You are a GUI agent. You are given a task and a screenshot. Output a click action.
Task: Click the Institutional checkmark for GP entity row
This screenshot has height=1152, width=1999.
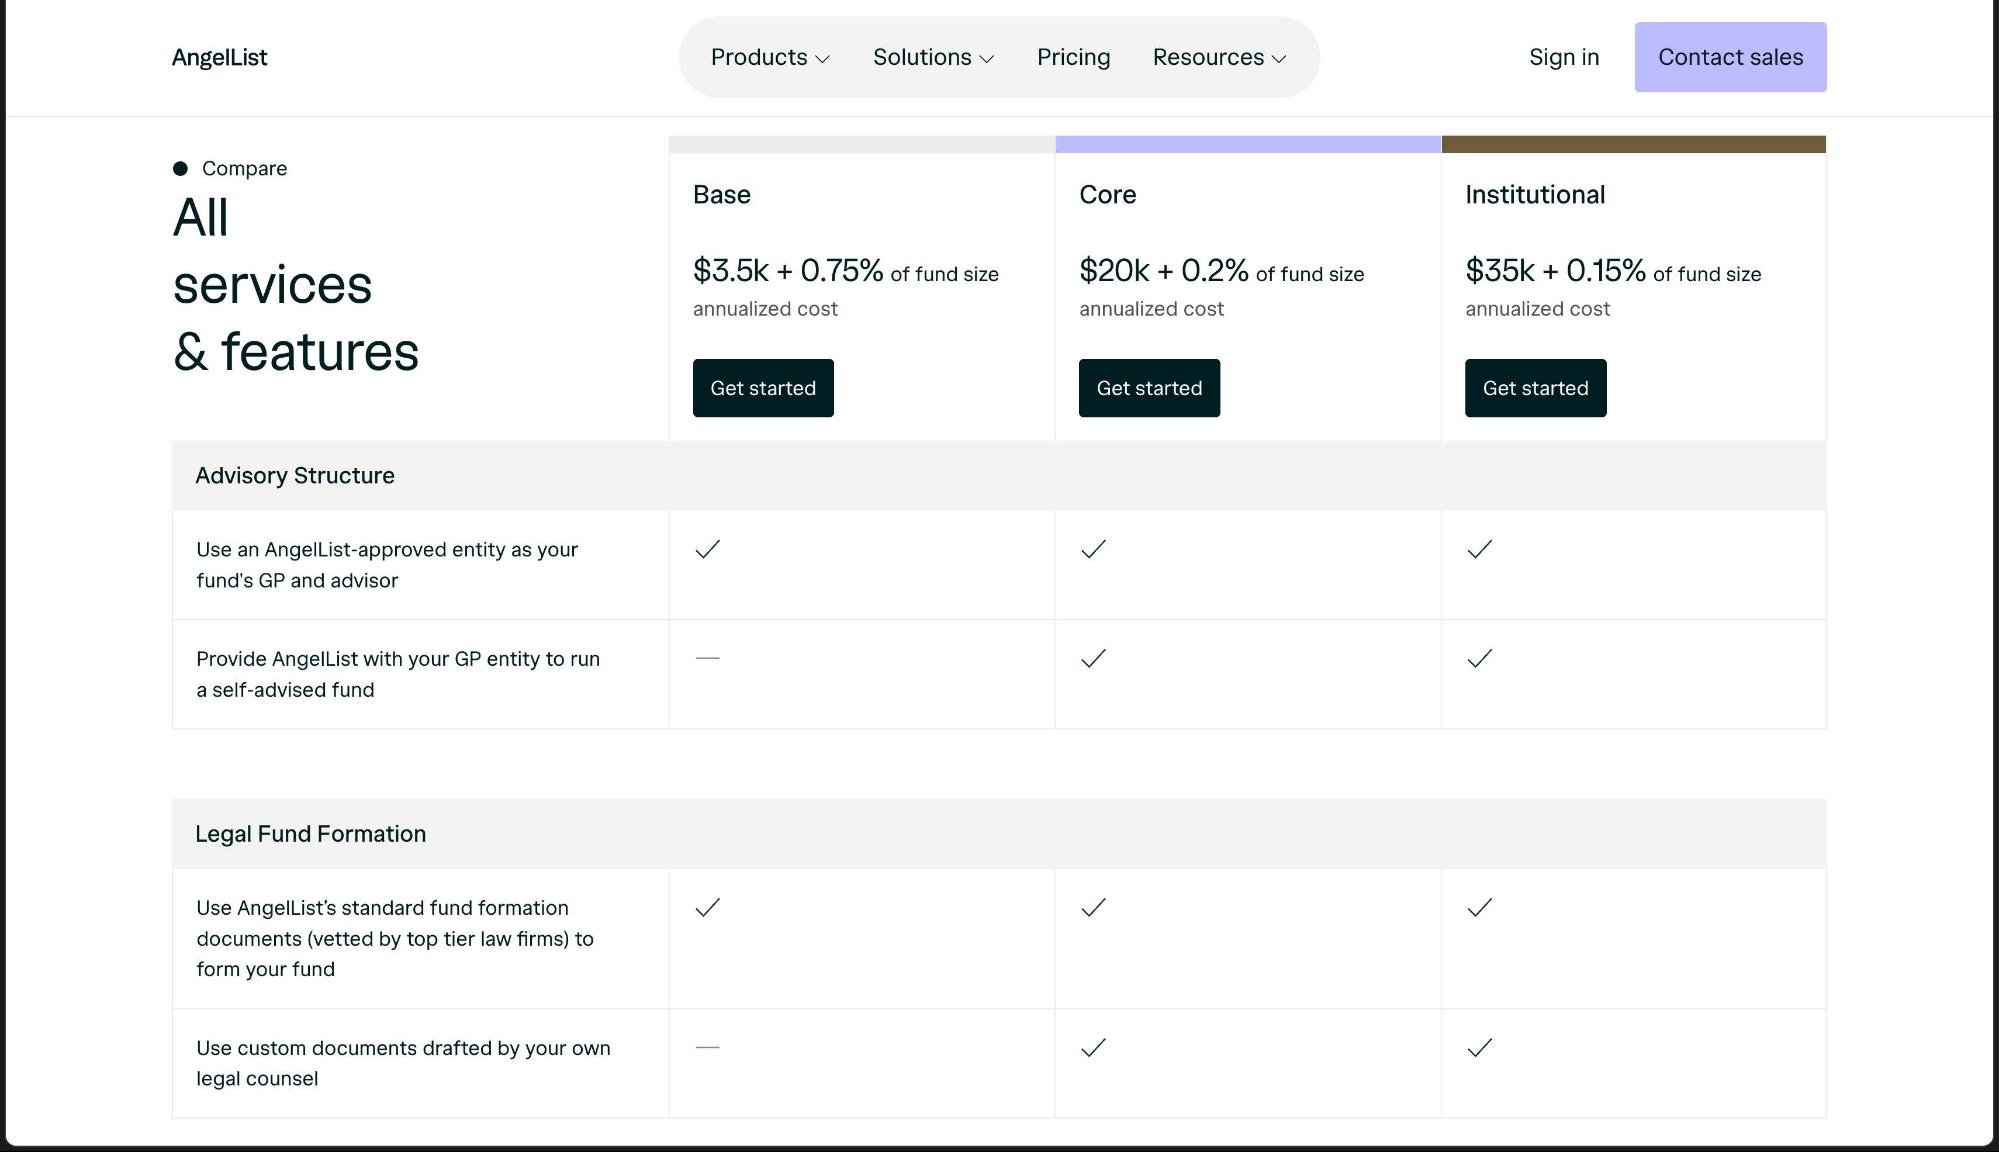coord(1480,658)
